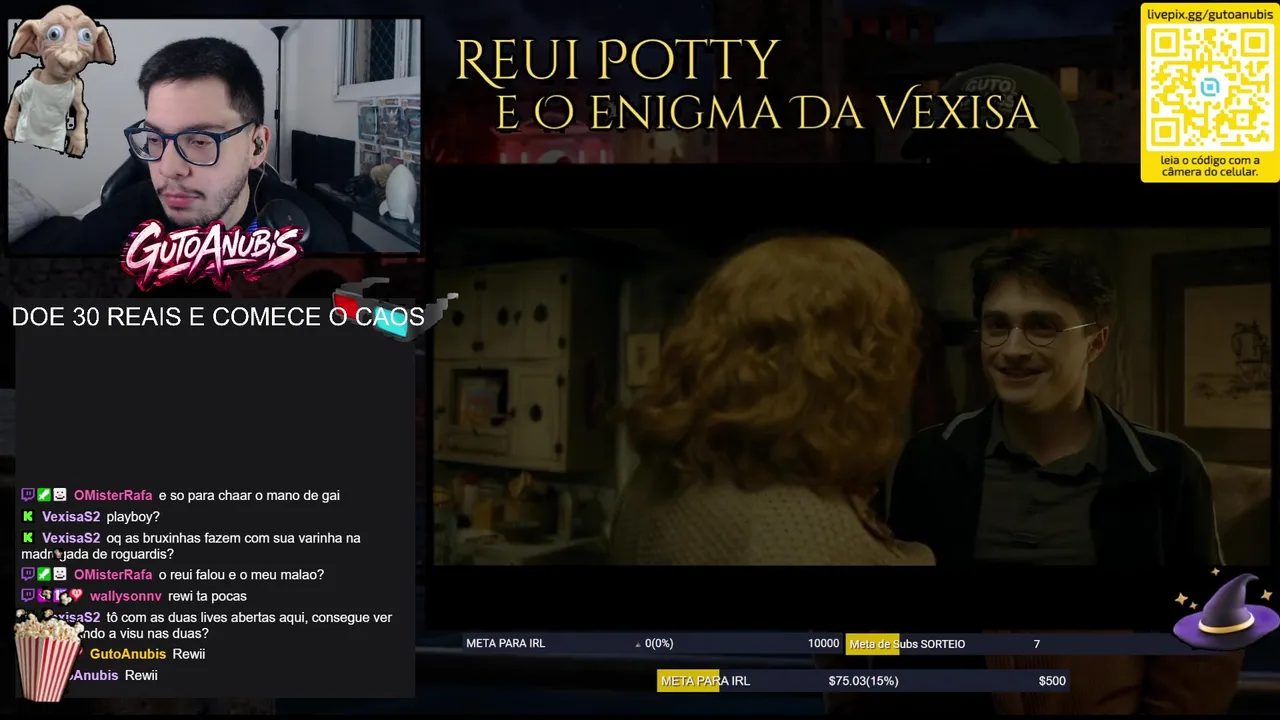Click the GutoAnubis pink logo
The width and height of the screenshot is (1280, 720).
212,253
